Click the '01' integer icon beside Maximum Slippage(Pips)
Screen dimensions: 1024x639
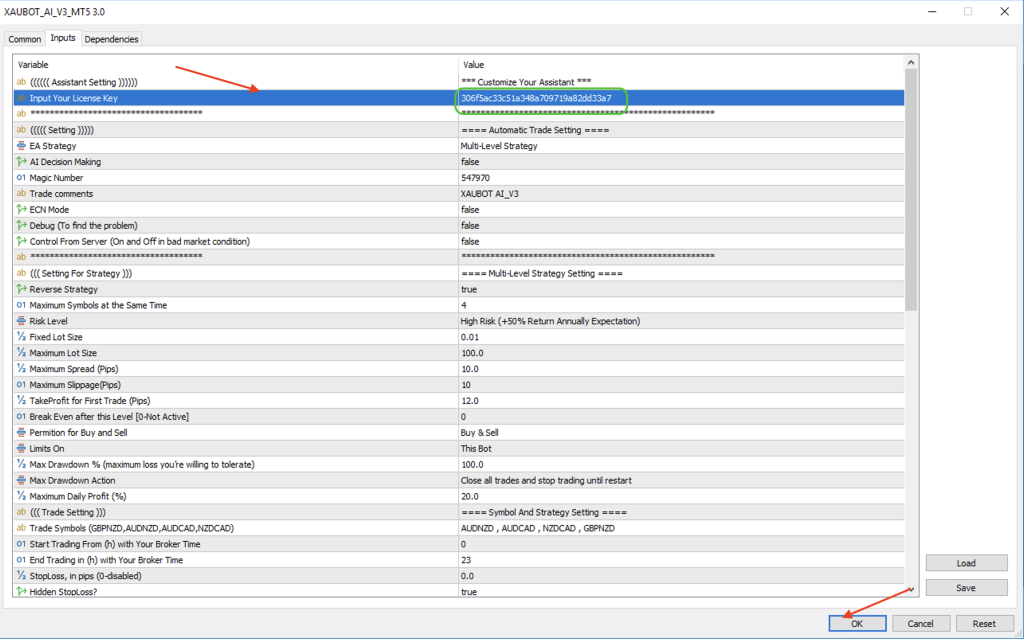click(19, 385)
